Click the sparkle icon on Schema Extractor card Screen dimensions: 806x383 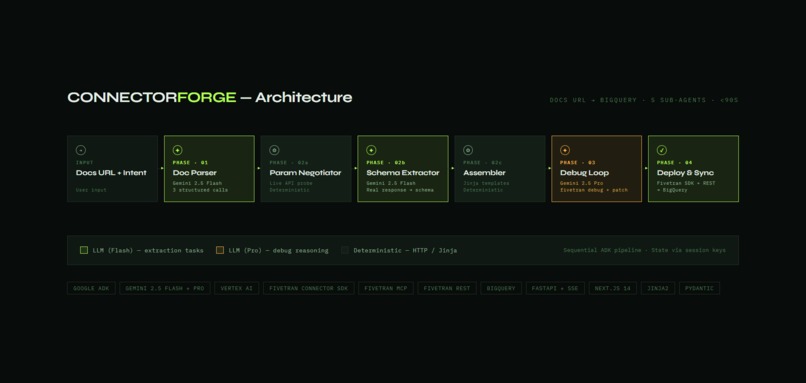tap(371, 150)
